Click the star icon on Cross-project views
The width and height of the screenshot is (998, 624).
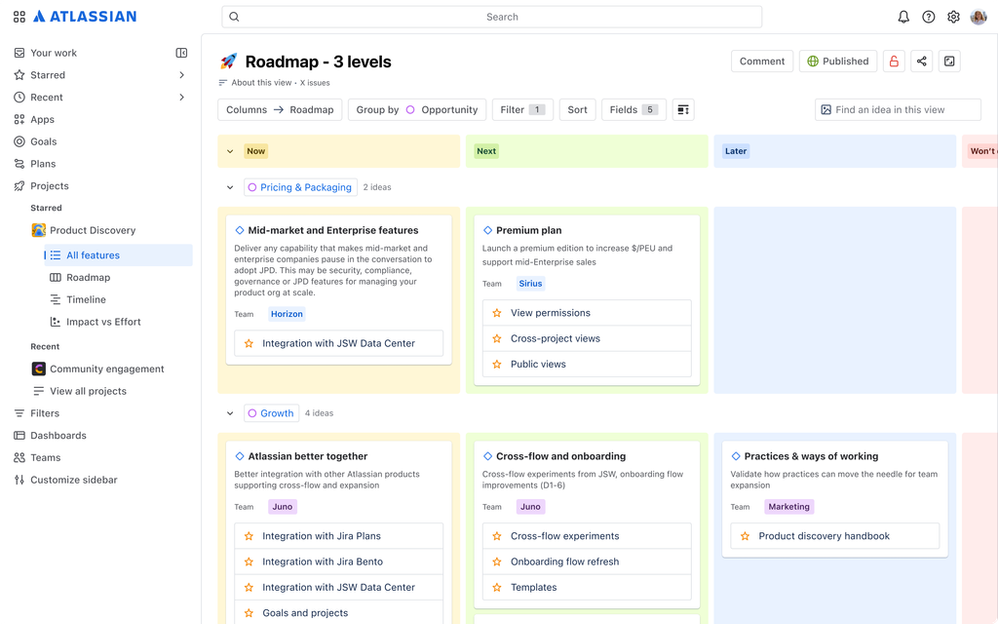coord(496,339)
